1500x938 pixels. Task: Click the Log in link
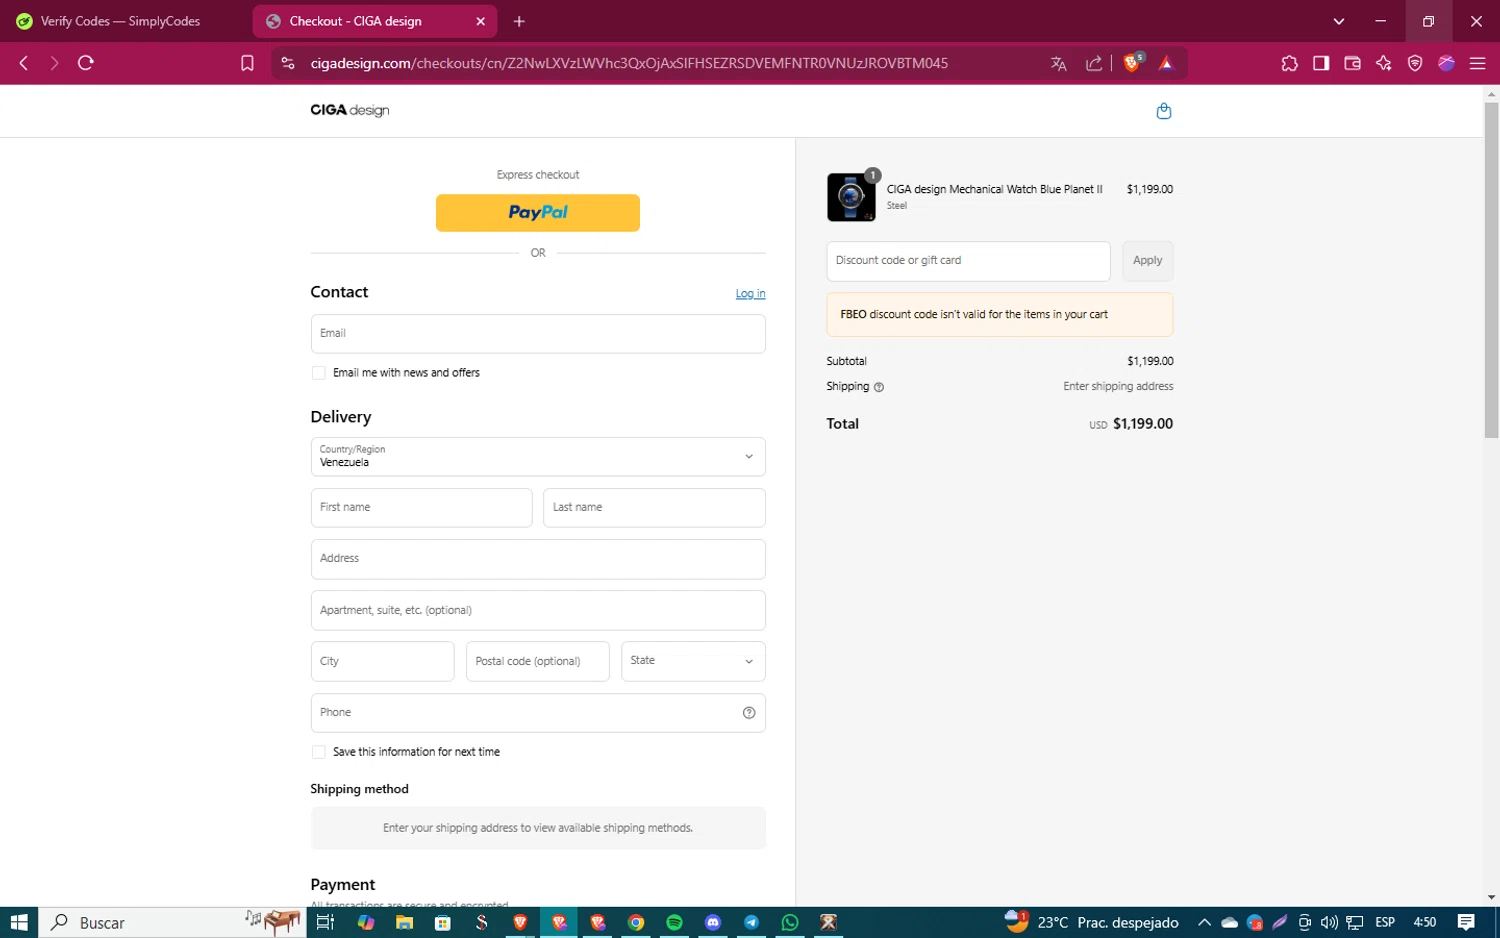coord(750,294)
